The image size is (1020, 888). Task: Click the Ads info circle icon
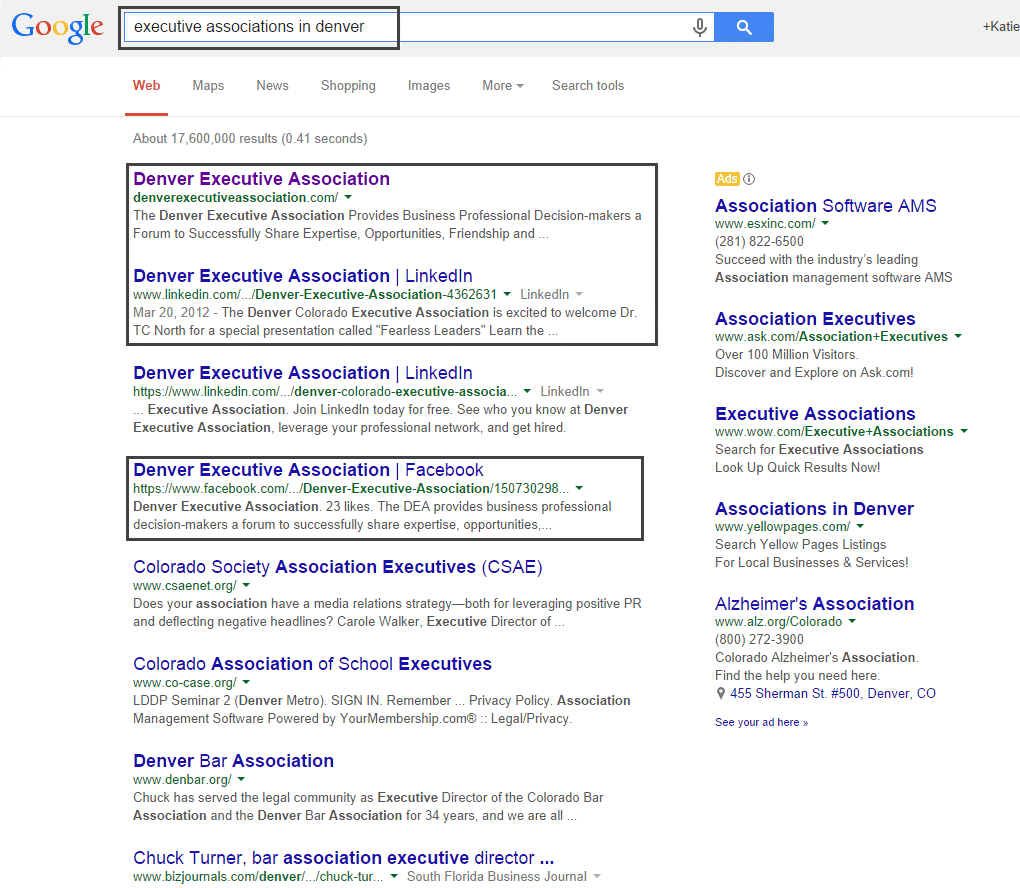[749, 179]
